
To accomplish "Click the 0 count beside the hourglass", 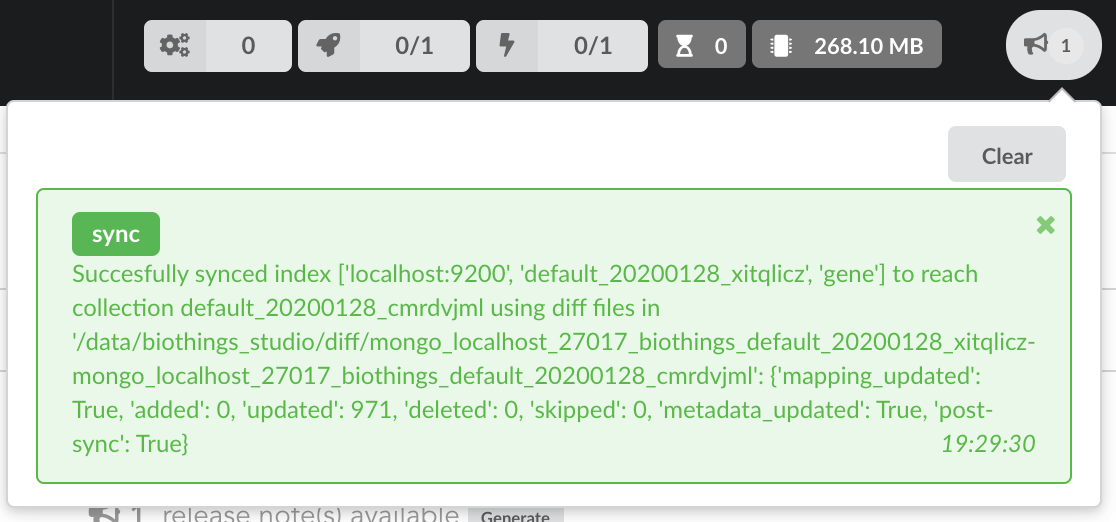I will coord(720,46).
